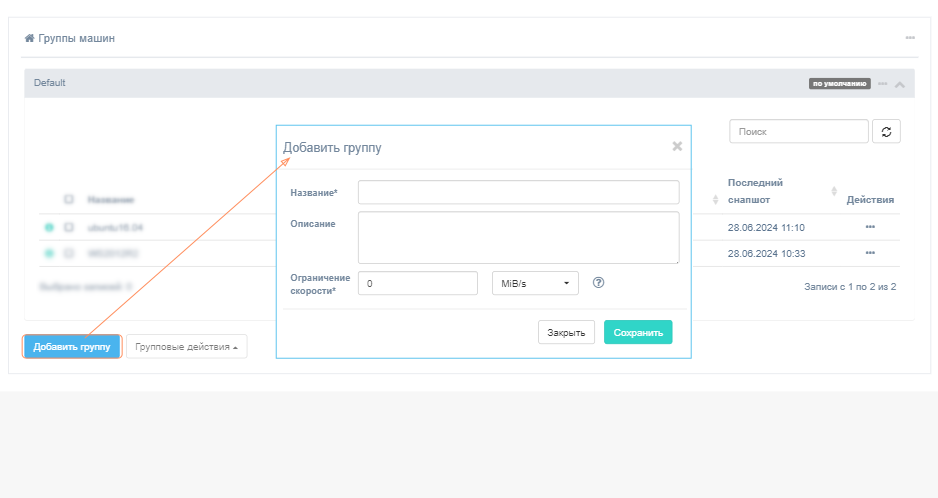Check the ubuntu16.04 row checkbox

(x=69, y=227)
